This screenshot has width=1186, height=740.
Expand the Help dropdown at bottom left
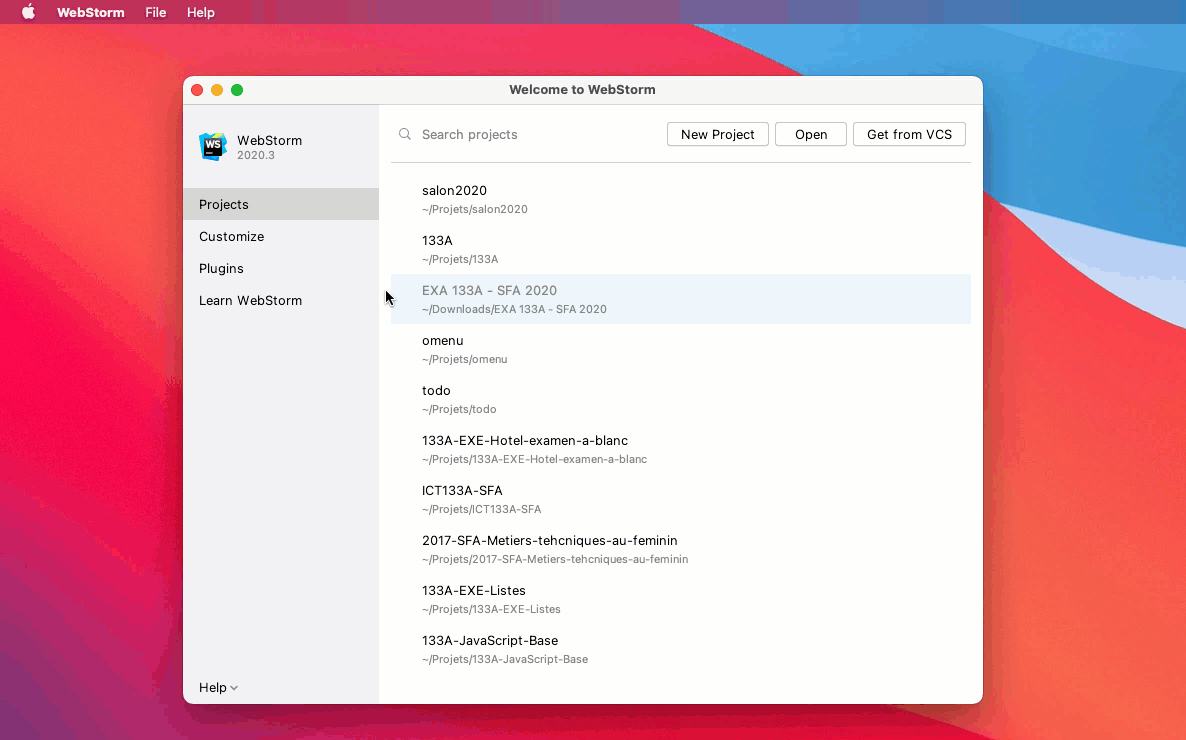pyautogui.click(x=219, y=687)
